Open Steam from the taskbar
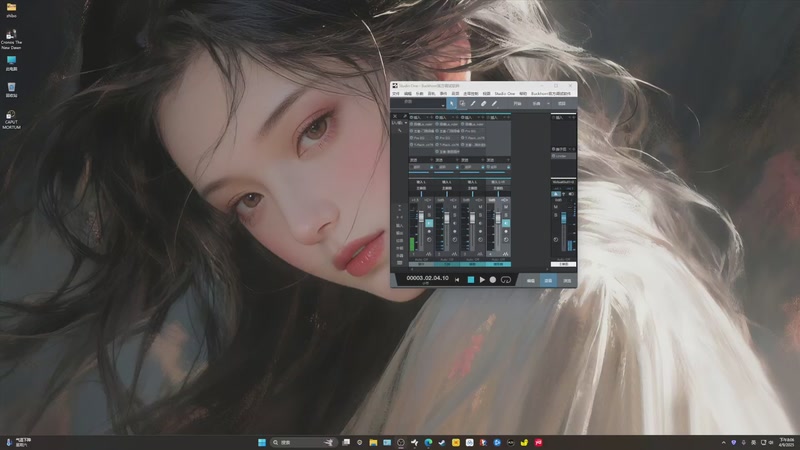The width and height of the screenshot is (800, 450). (x=442, y=442)
